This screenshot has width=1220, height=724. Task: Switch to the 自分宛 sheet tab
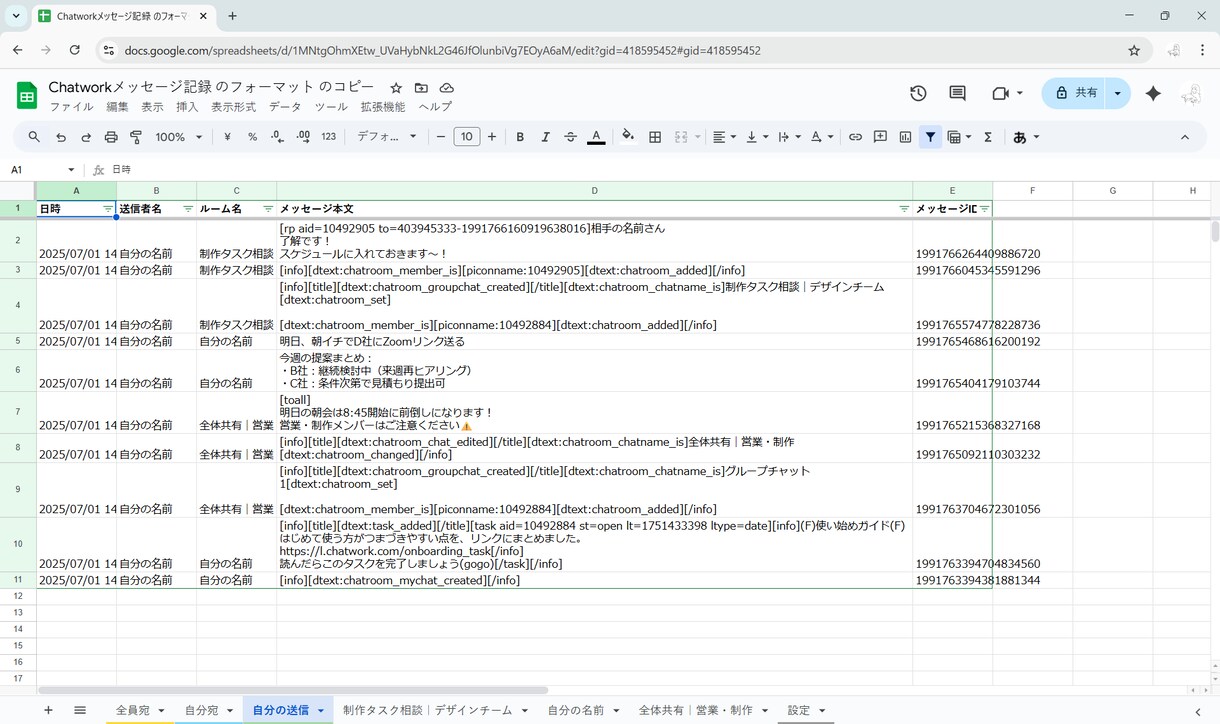point(201,710)
